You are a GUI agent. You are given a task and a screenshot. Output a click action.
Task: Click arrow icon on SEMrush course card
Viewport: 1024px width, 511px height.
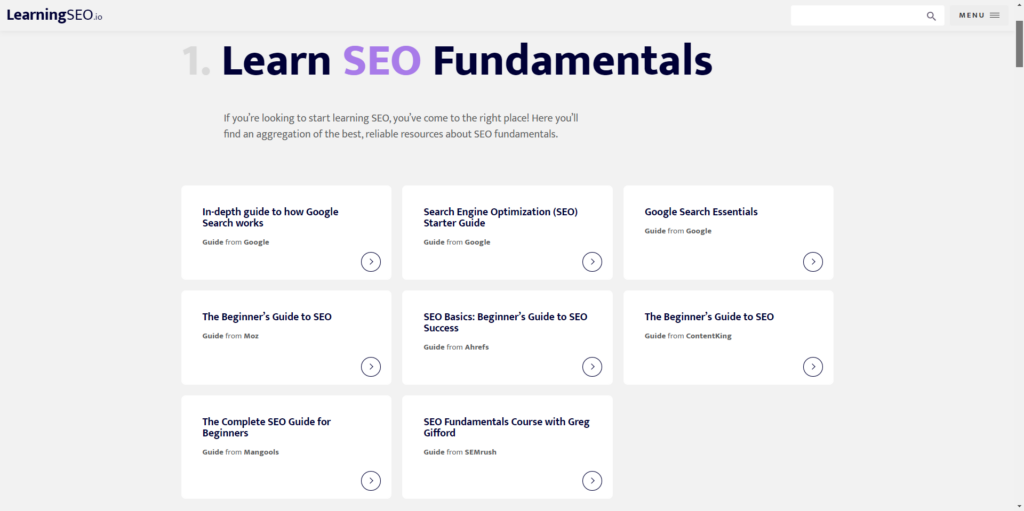592,481
